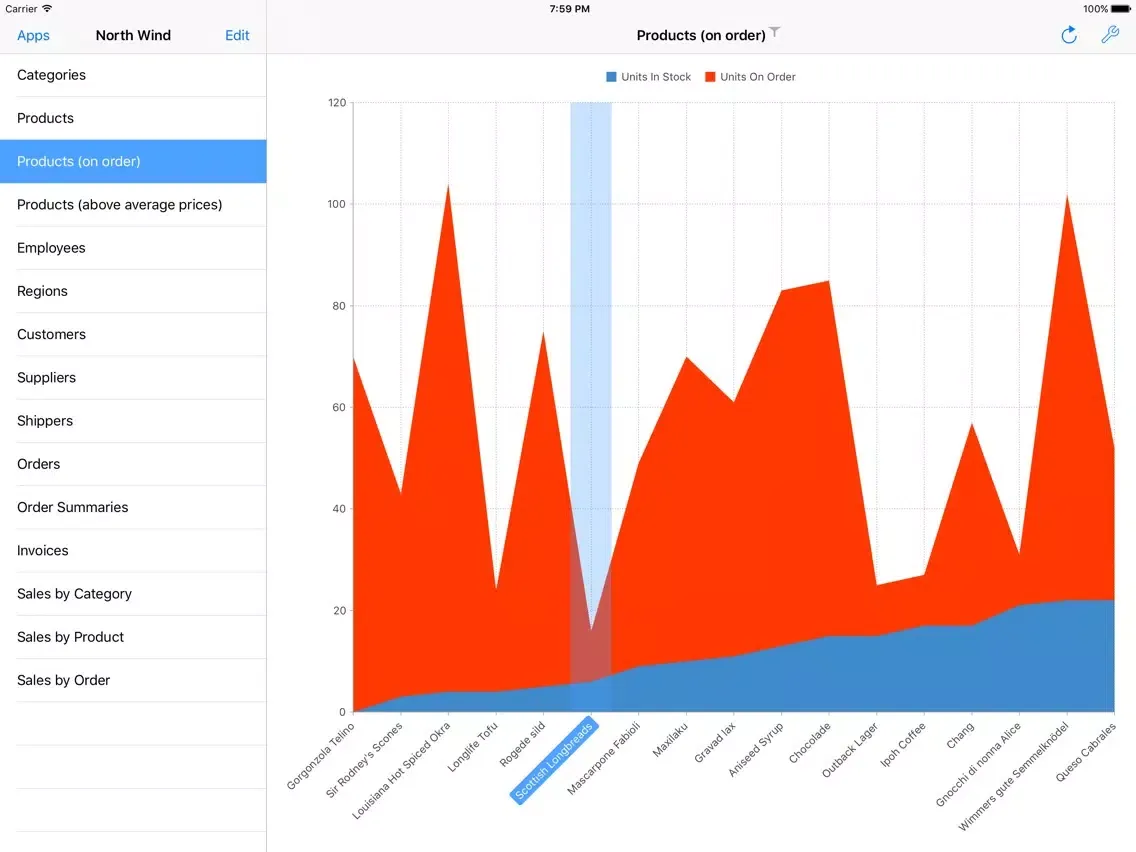
Task: Toggle the Units In Stock legend swatch
Action: pos(611,77)
